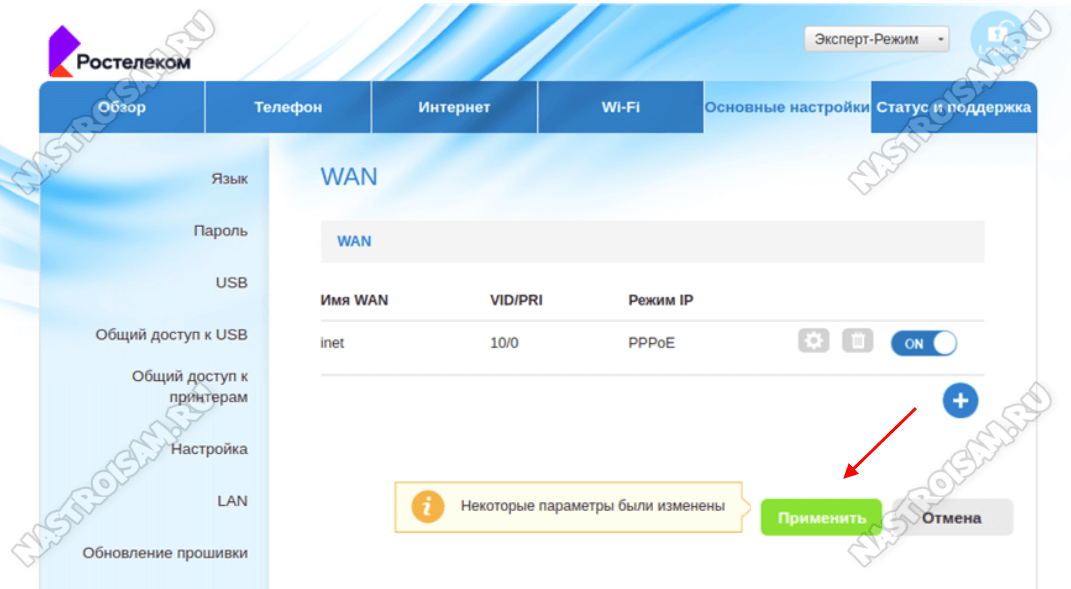Screen dimensions: 1071x589
Task: Go to LAN settings in sidebar
Action: [x=232, y=501]
